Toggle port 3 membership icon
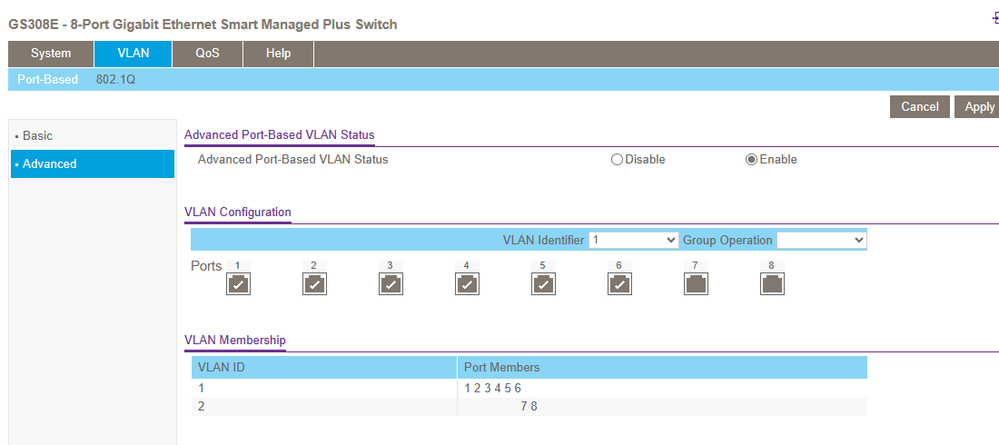The image size is (999, 445). 390,285
